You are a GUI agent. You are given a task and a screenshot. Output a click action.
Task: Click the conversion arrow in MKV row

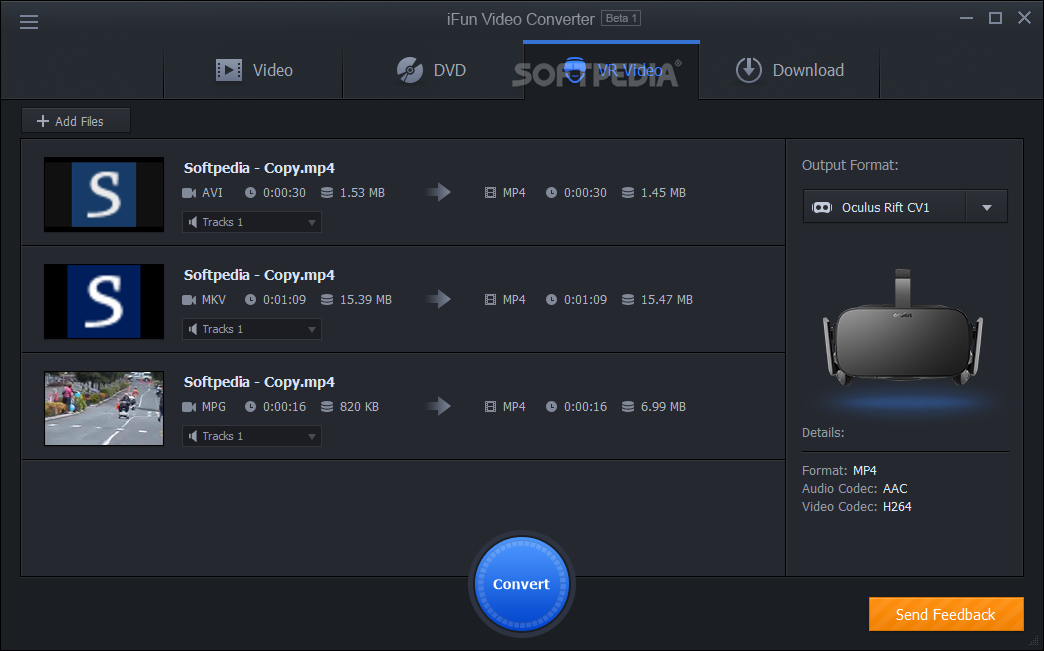(439, 300)
